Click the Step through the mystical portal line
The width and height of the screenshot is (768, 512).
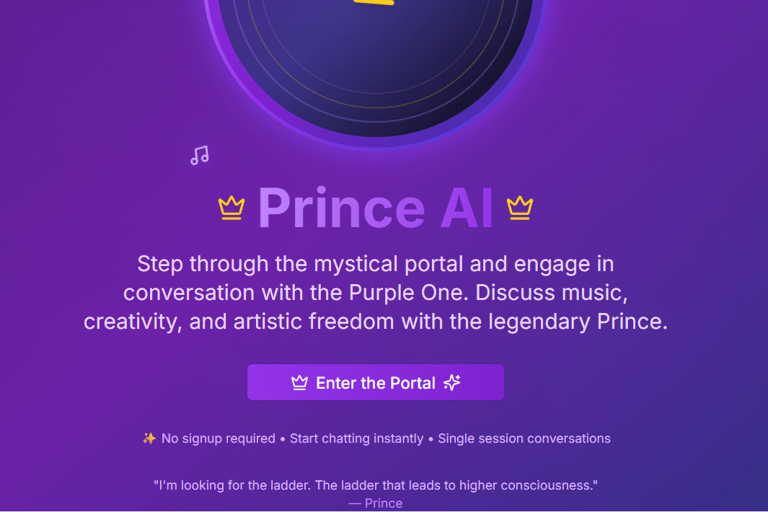(x=375, y=264)
